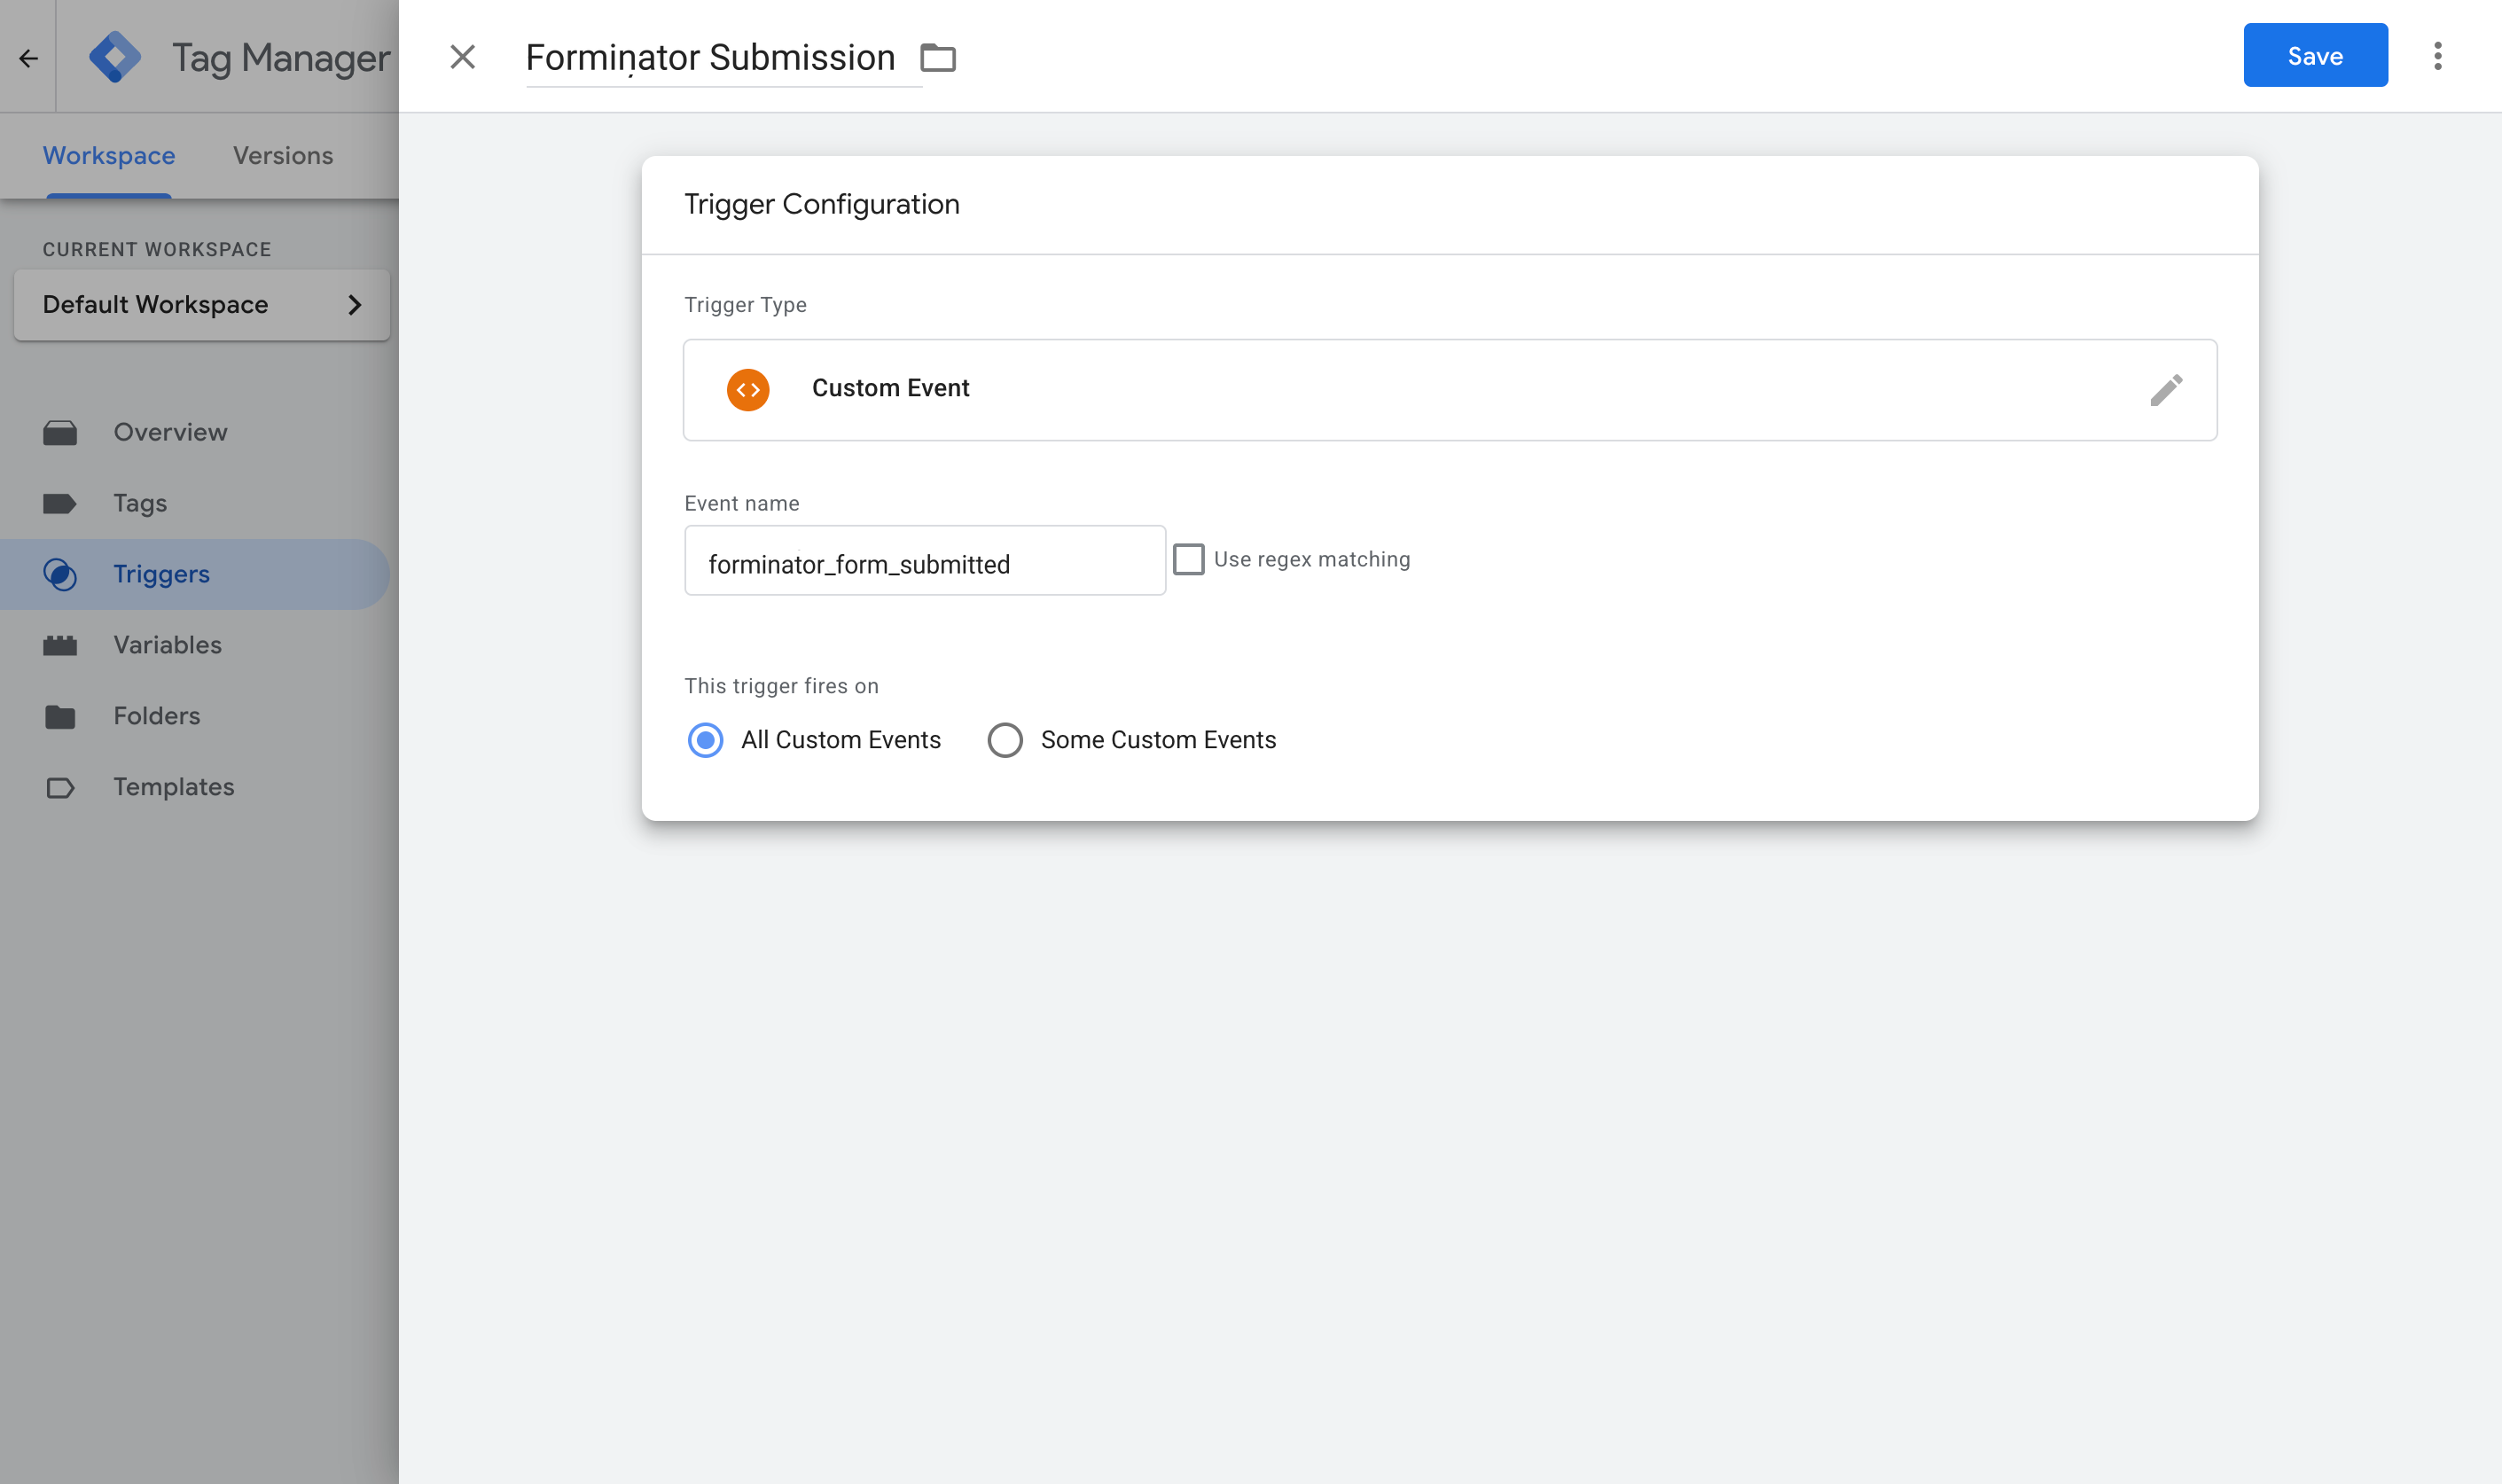Edit the trigger type pencil icon
This screenshot has height=1484, width=2502.
2166,390
